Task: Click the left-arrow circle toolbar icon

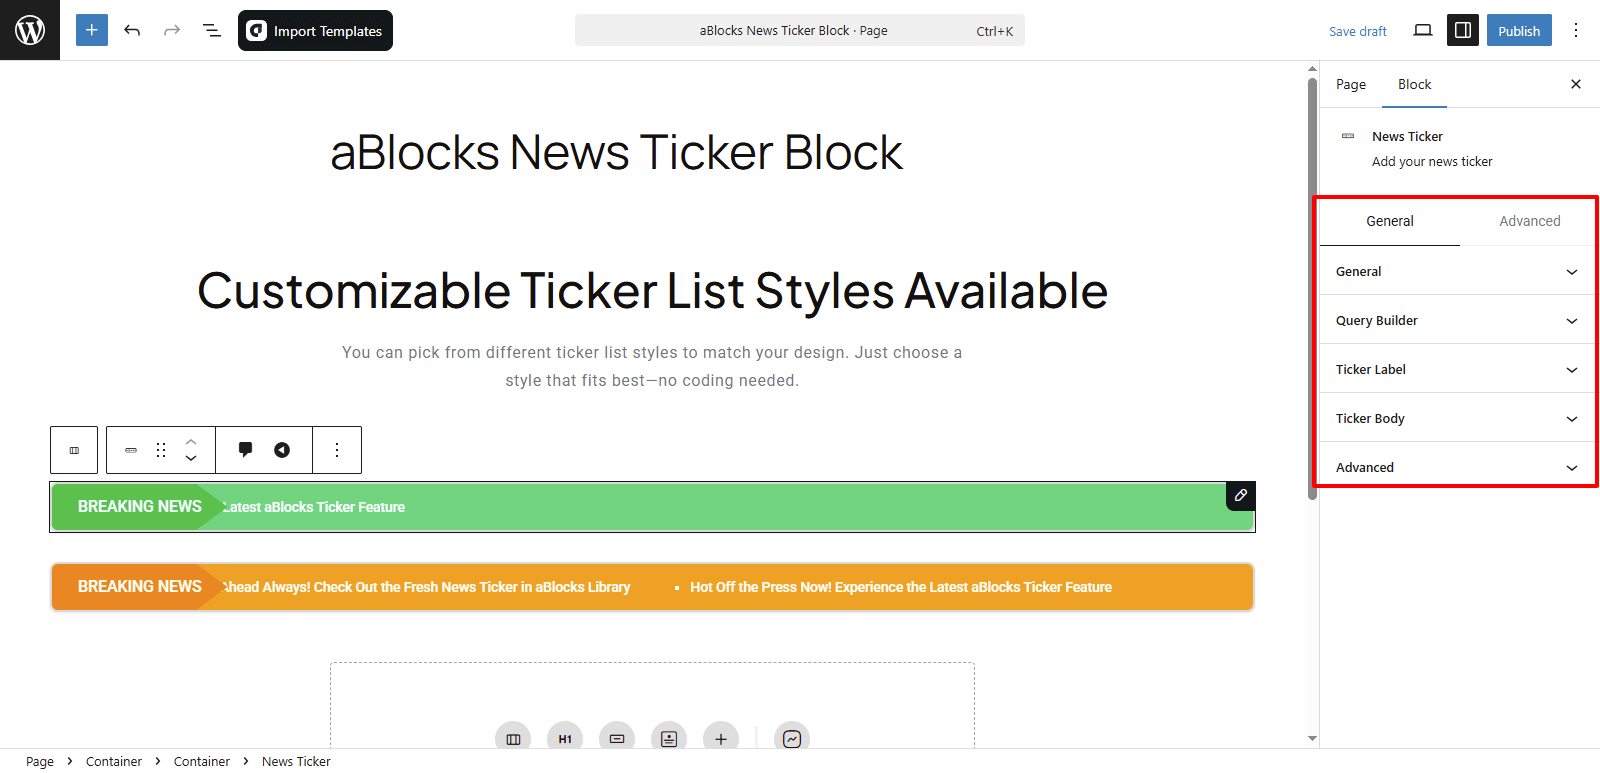Action: pos(282,450)
